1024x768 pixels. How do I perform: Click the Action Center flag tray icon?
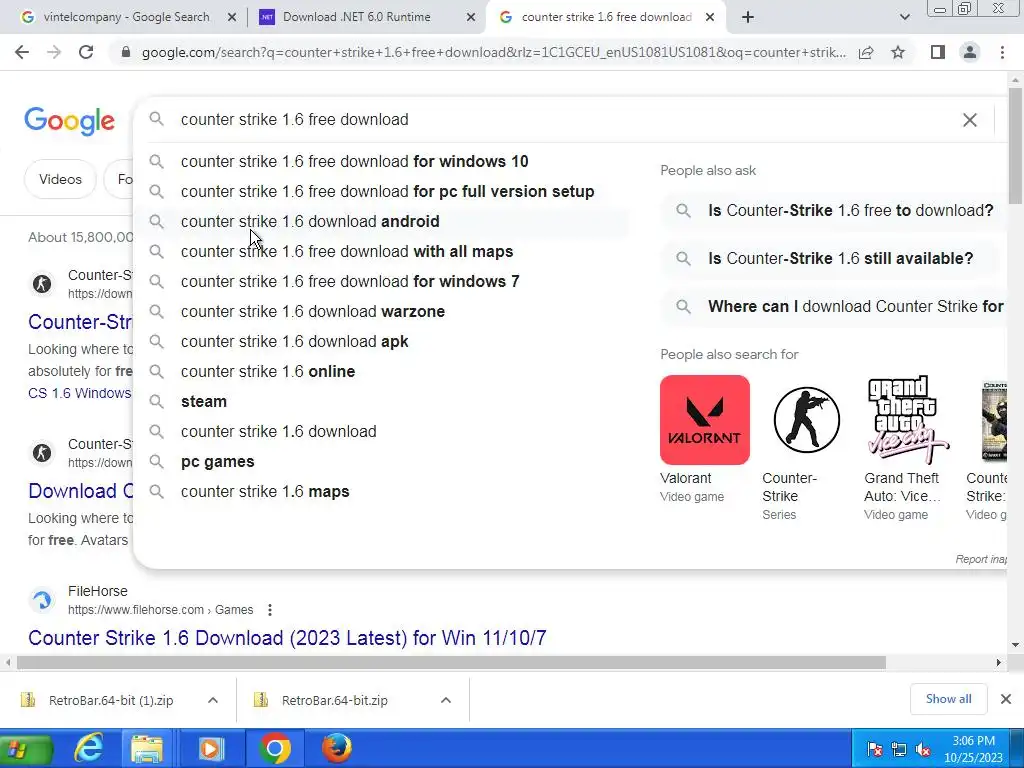(874, 750)
